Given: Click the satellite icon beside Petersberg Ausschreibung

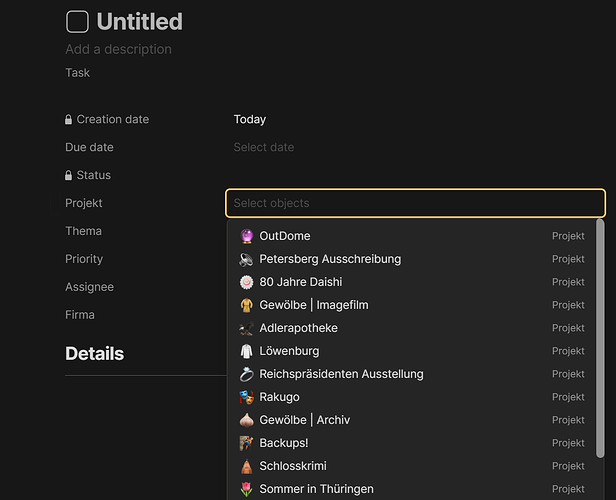Looking at the screenshot, I should pos(246,259).
